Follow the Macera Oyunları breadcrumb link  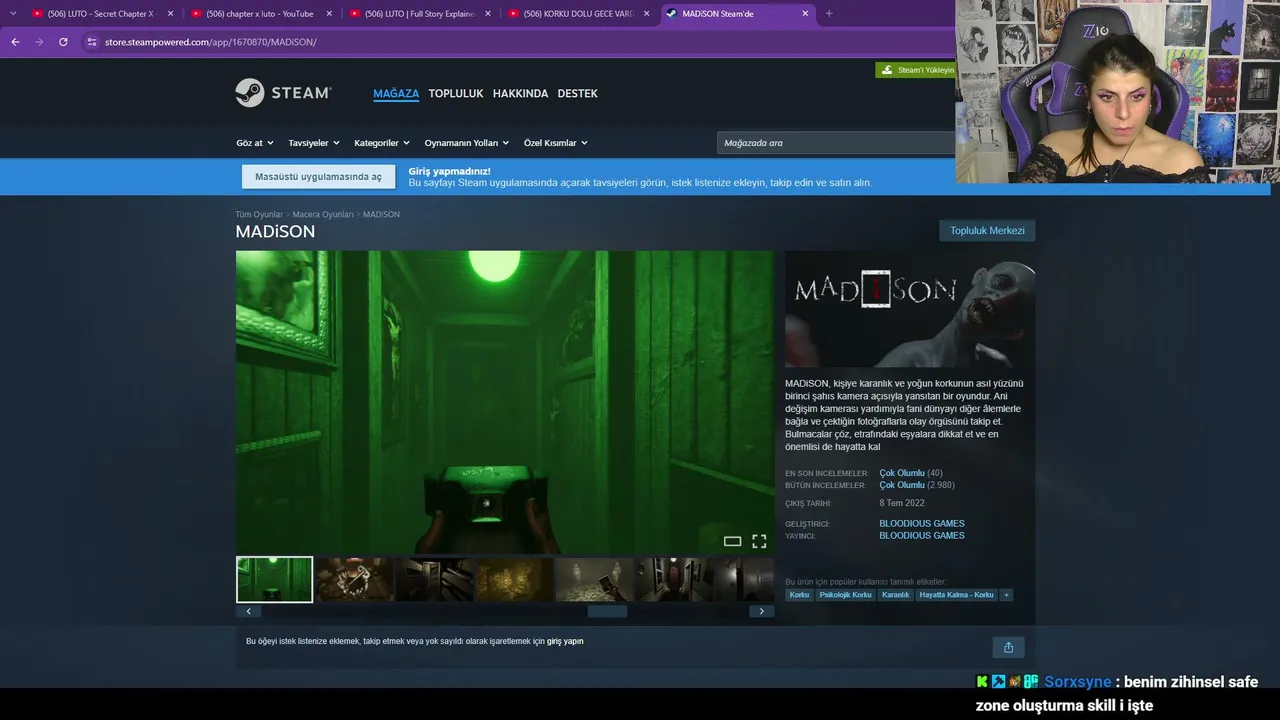[x=323, y=214]
